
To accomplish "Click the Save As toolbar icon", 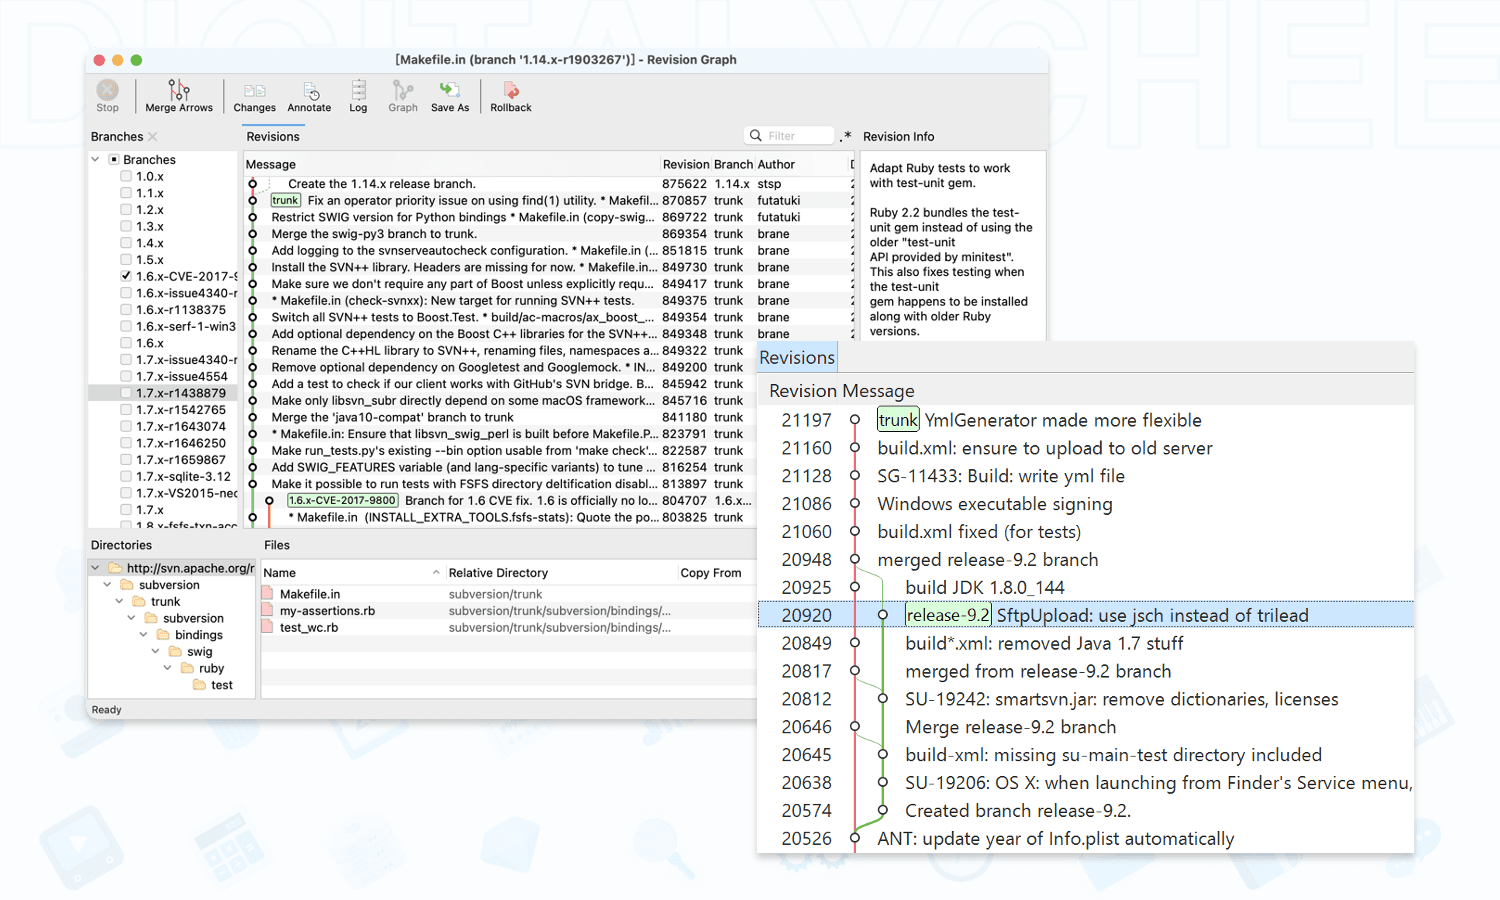I will pyautogui.click(x=449, y=95).
